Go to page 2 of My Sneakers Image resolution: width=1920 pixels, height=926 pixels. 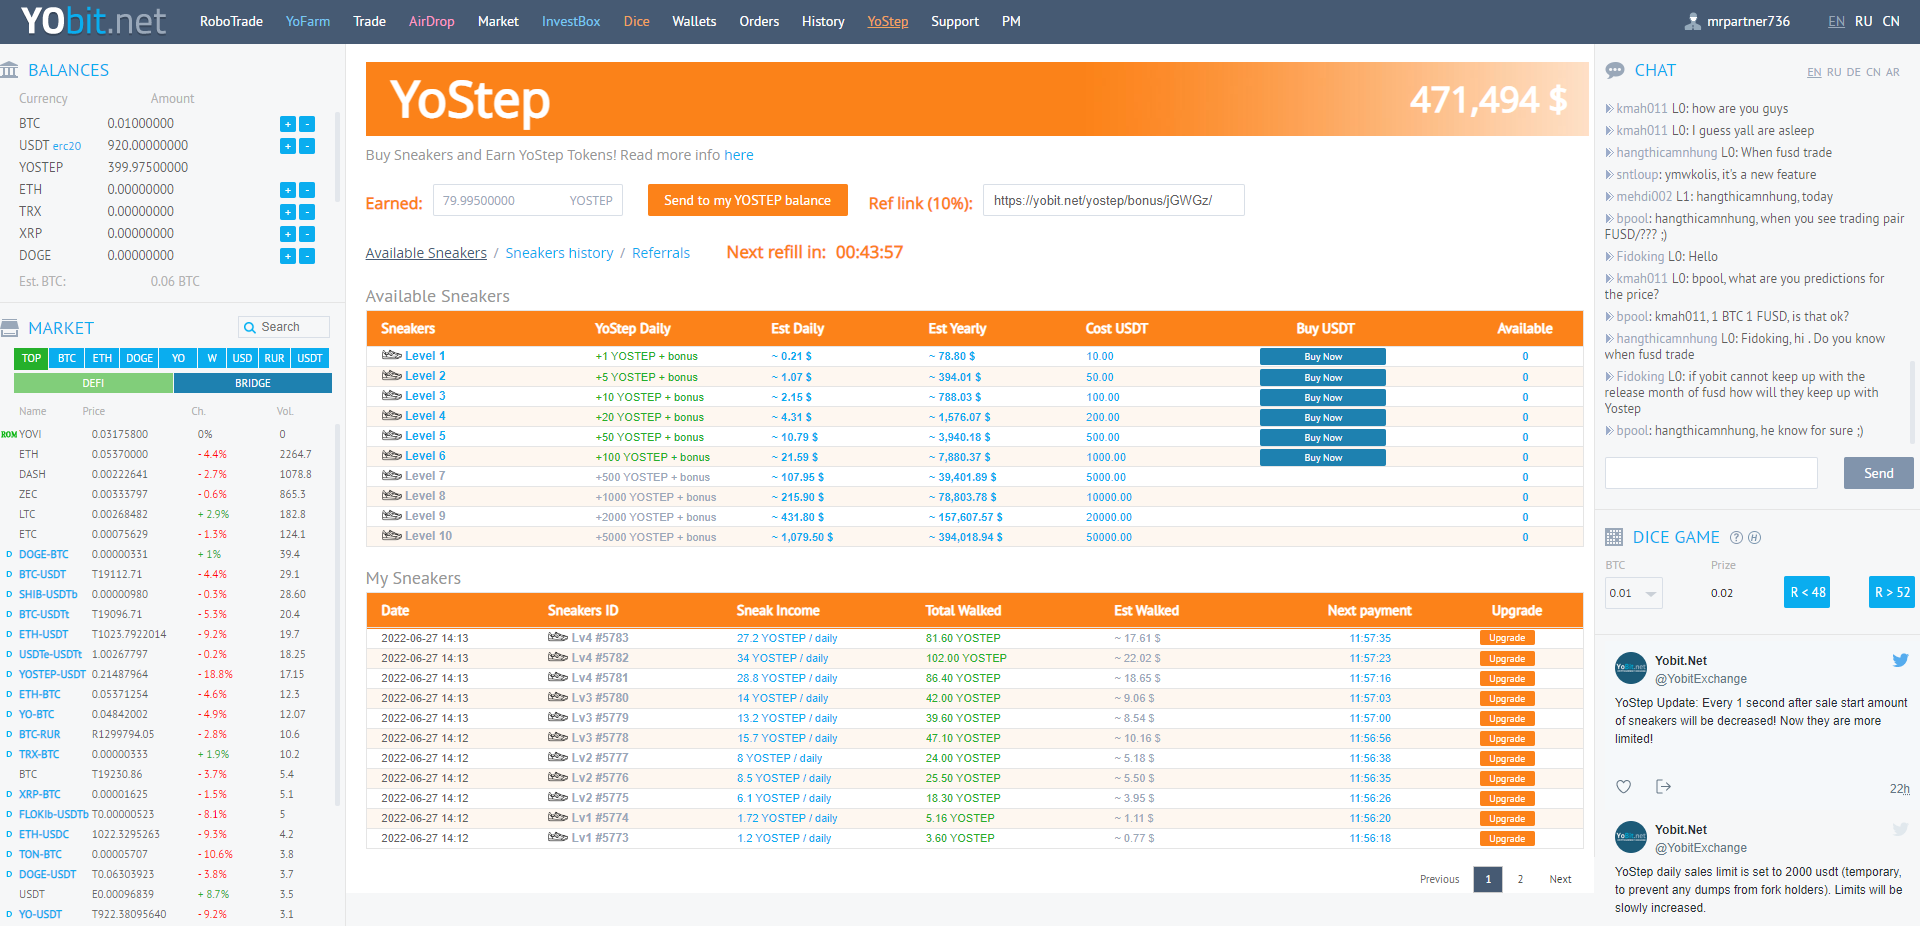(x=1520, y=879)
